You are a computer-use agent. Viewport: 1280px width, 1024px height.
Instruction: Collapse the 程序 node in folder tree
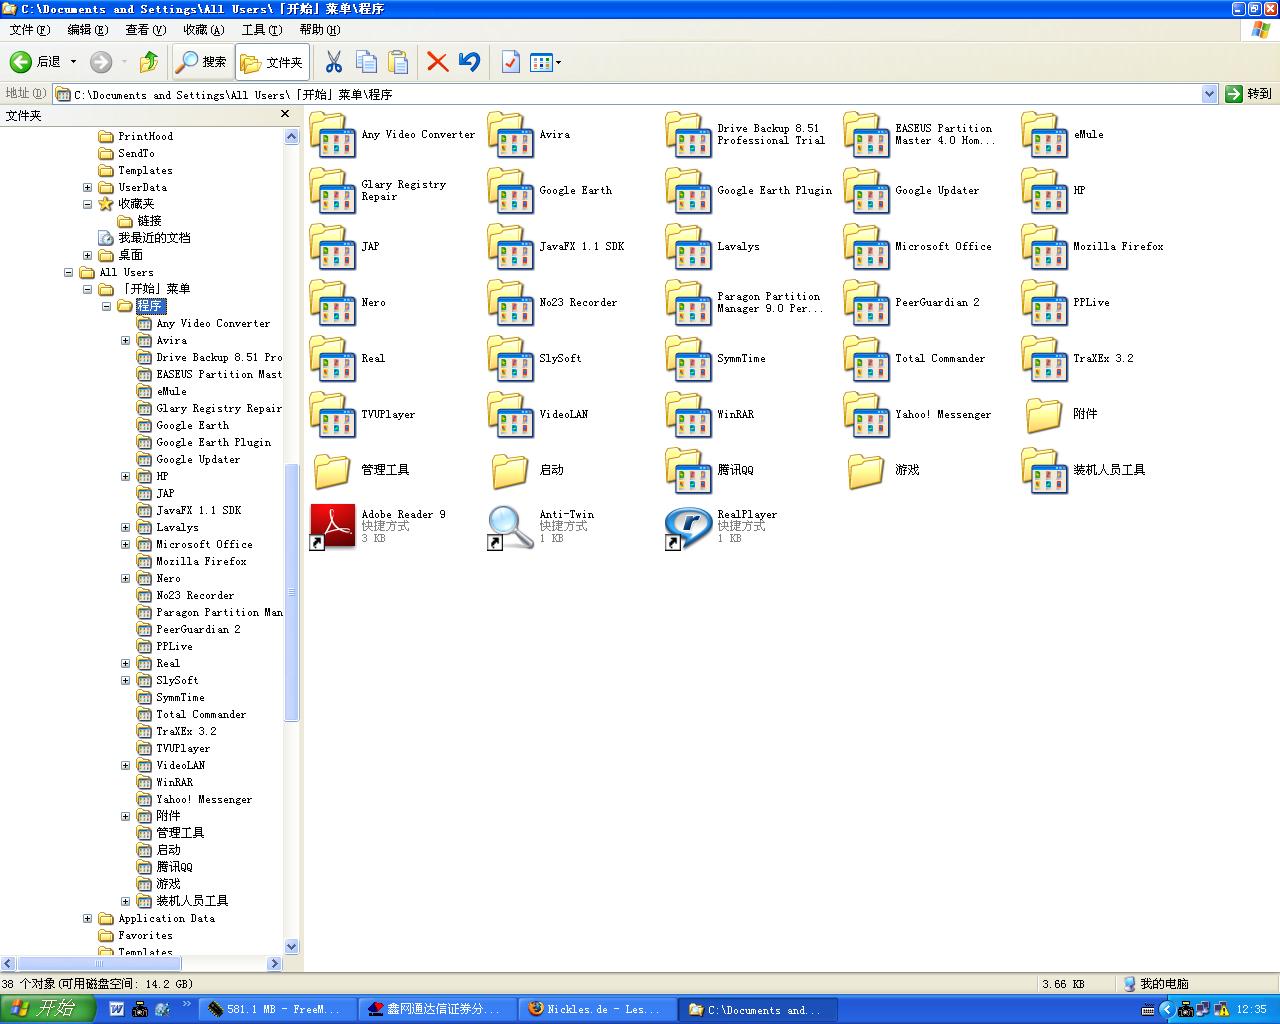pos(106,306)
